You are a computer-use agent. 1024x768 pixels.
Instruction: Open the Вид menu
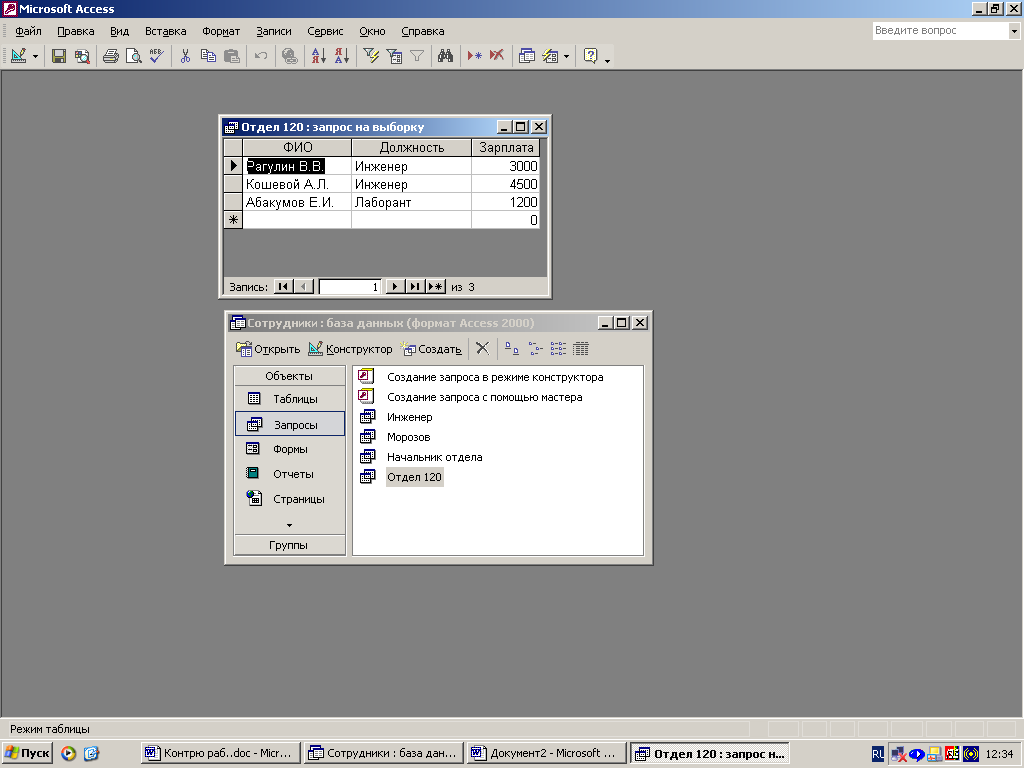coord(120,31)
